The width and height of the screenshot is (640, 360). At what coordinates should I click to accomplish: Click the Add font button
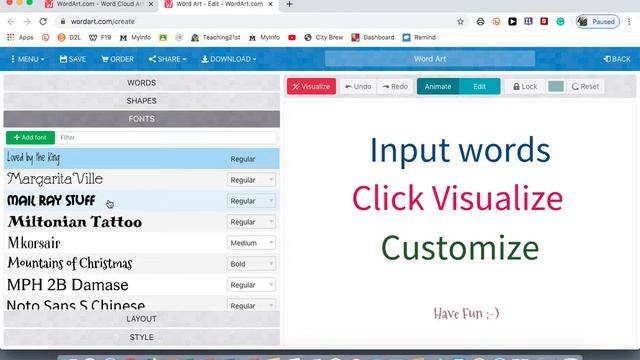tap(30, 138)
